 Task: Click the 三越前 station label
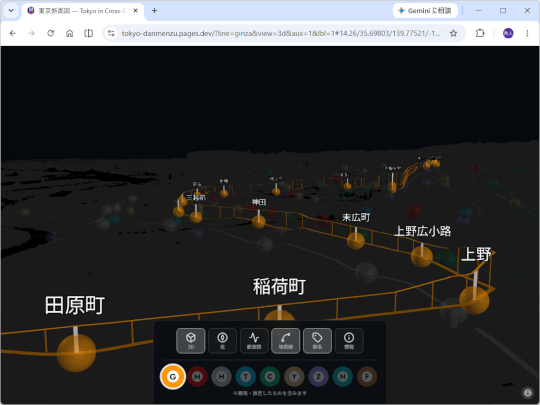coord(196,198)
